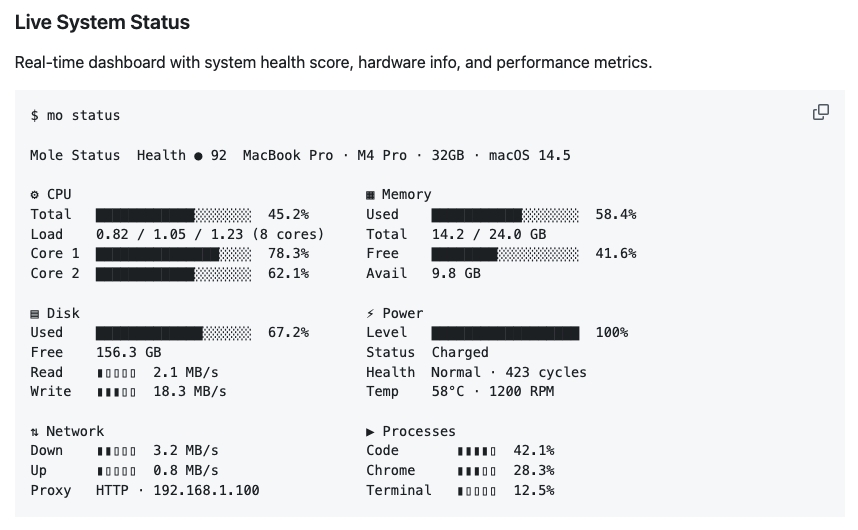Click the Power lightning bolt icon
858x530 pixels.
coord(370,313)
